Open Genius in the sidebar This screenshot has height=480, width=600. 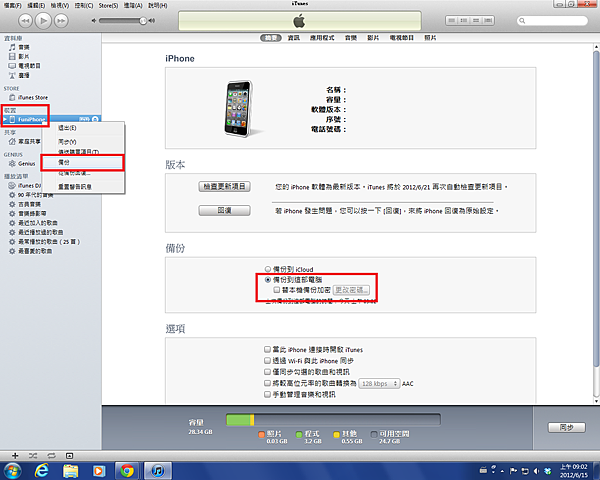point(26,164)
